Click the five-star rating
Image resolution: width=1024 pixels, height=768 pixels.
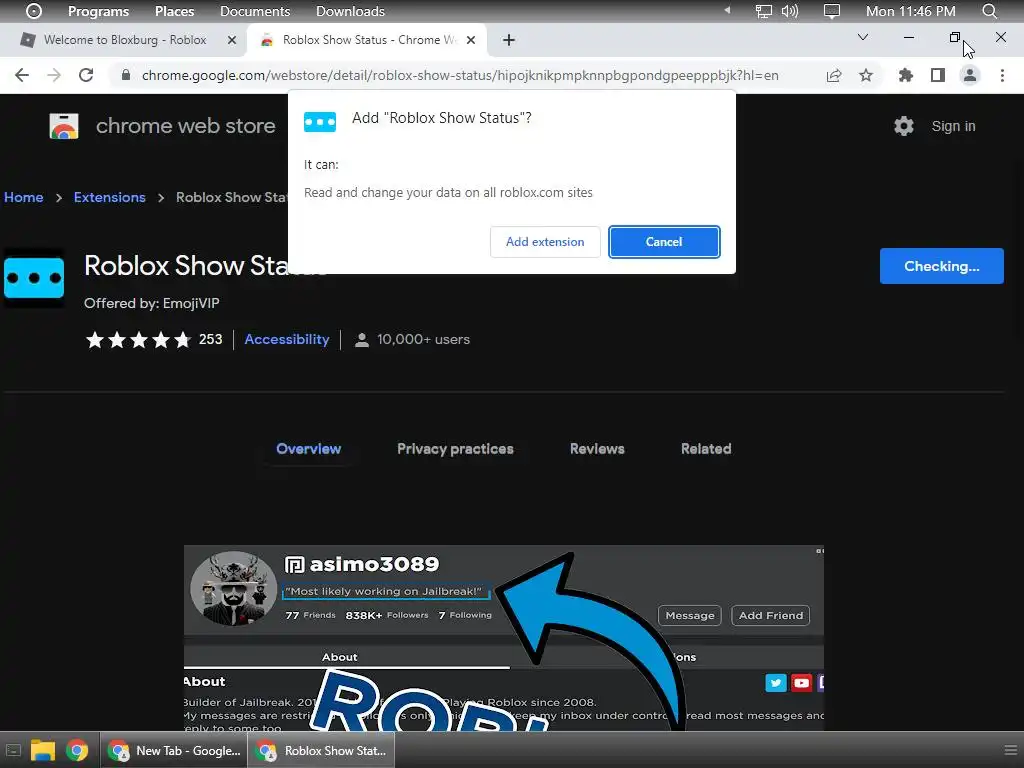(x=138, y=340)
